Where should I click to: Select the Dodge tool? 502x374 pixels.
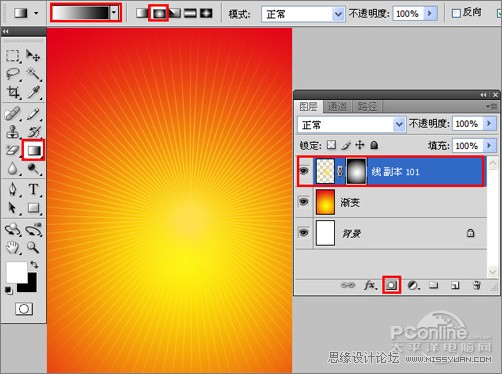point(33,169)
